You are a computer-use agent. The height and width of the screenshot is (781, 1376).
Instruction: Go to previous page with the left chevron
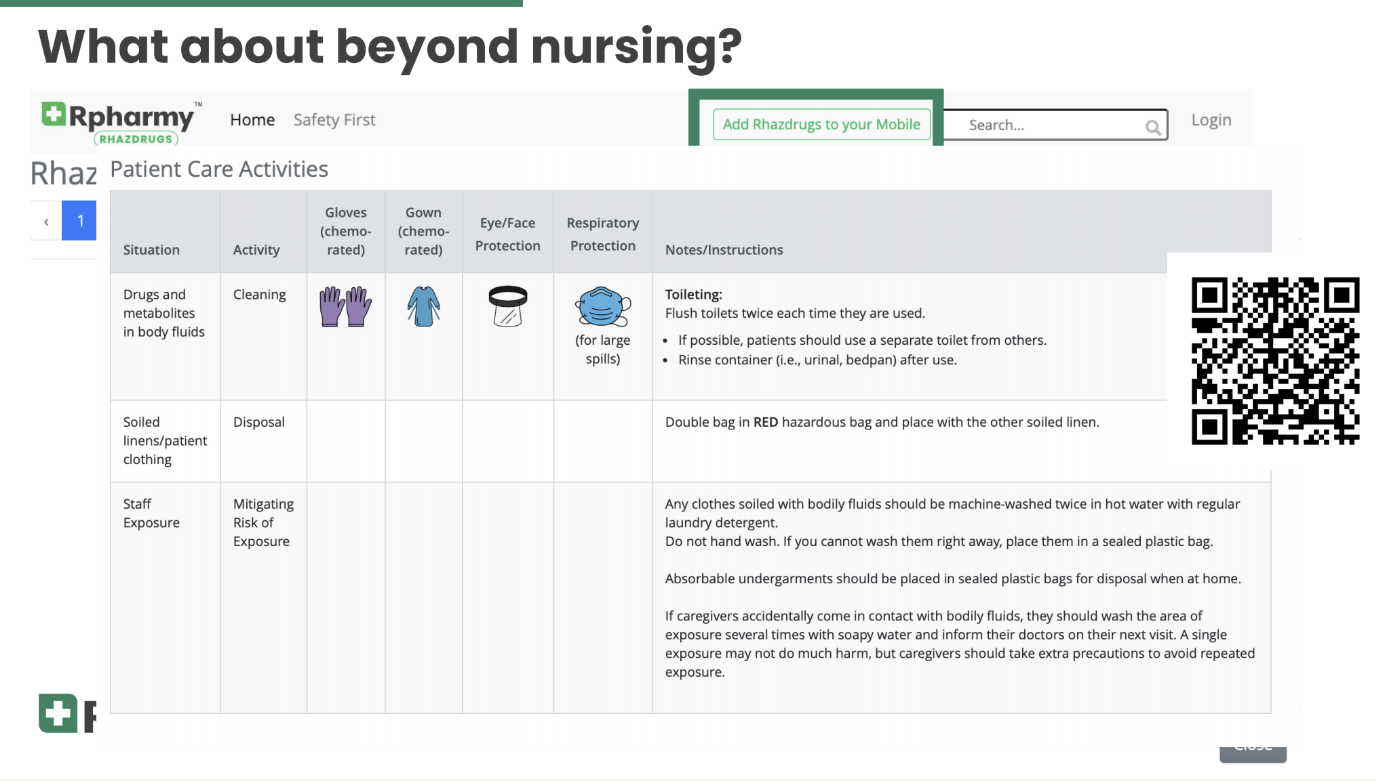point(46,221)
